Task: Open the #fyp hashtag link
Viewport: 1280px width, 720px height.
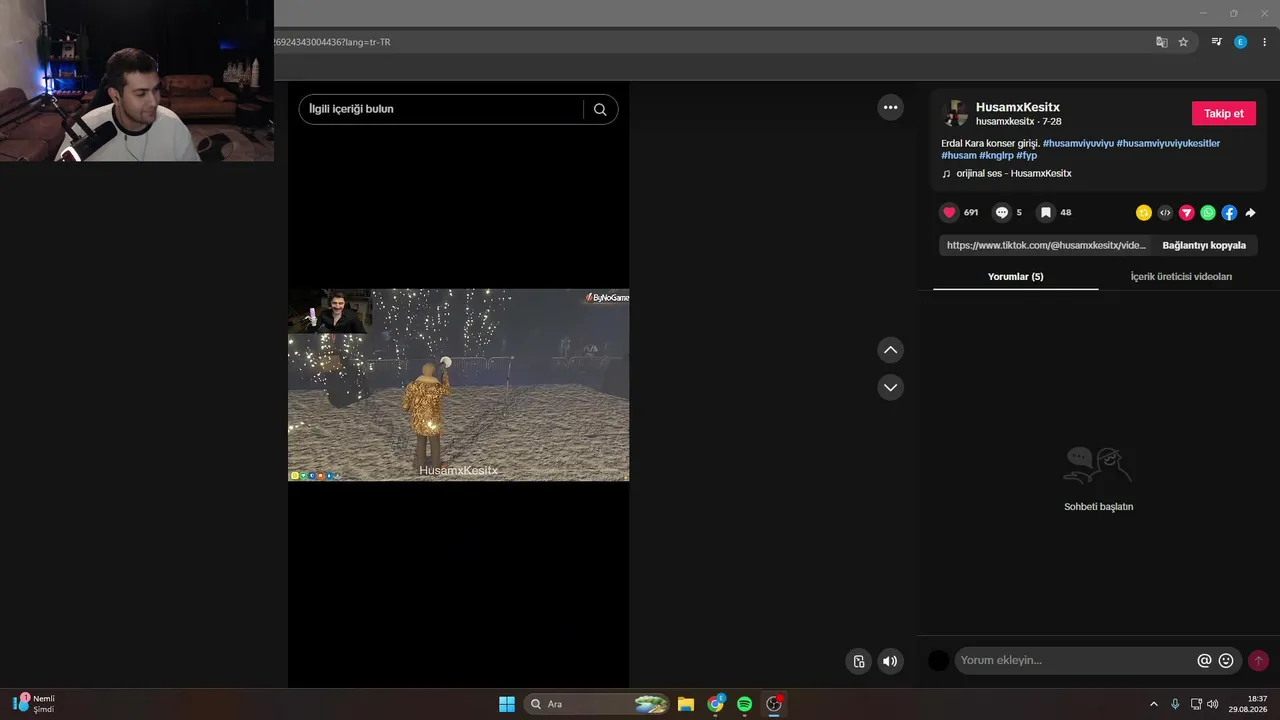Action: [x=1026, y=155]
